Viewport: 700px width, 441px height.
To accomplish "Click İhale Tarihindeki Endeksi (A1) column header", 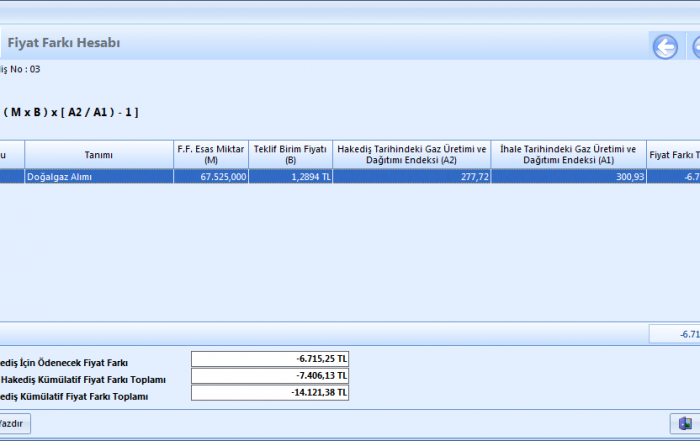I will pyautogui.click(x=568, y=154).
